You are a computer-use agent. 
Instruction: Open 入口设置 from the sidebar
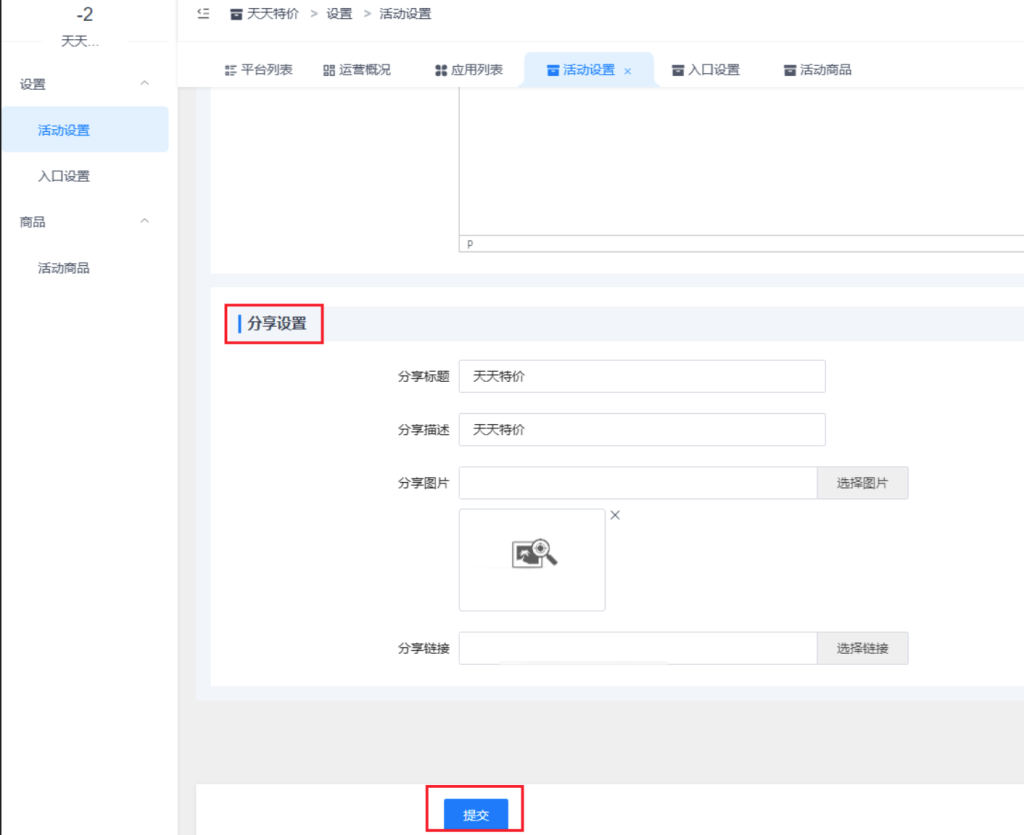click(64, 176)
